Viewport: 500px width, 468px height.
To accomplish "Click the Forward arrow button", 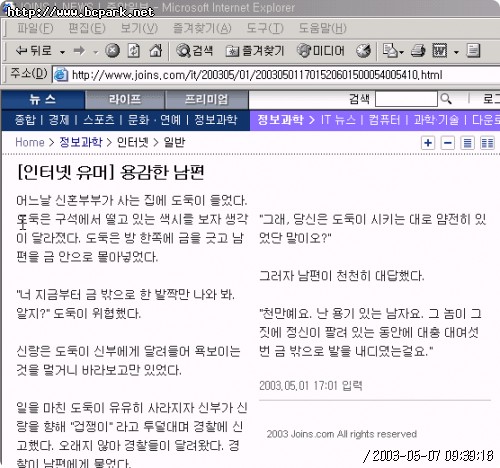I will point(79,51).
